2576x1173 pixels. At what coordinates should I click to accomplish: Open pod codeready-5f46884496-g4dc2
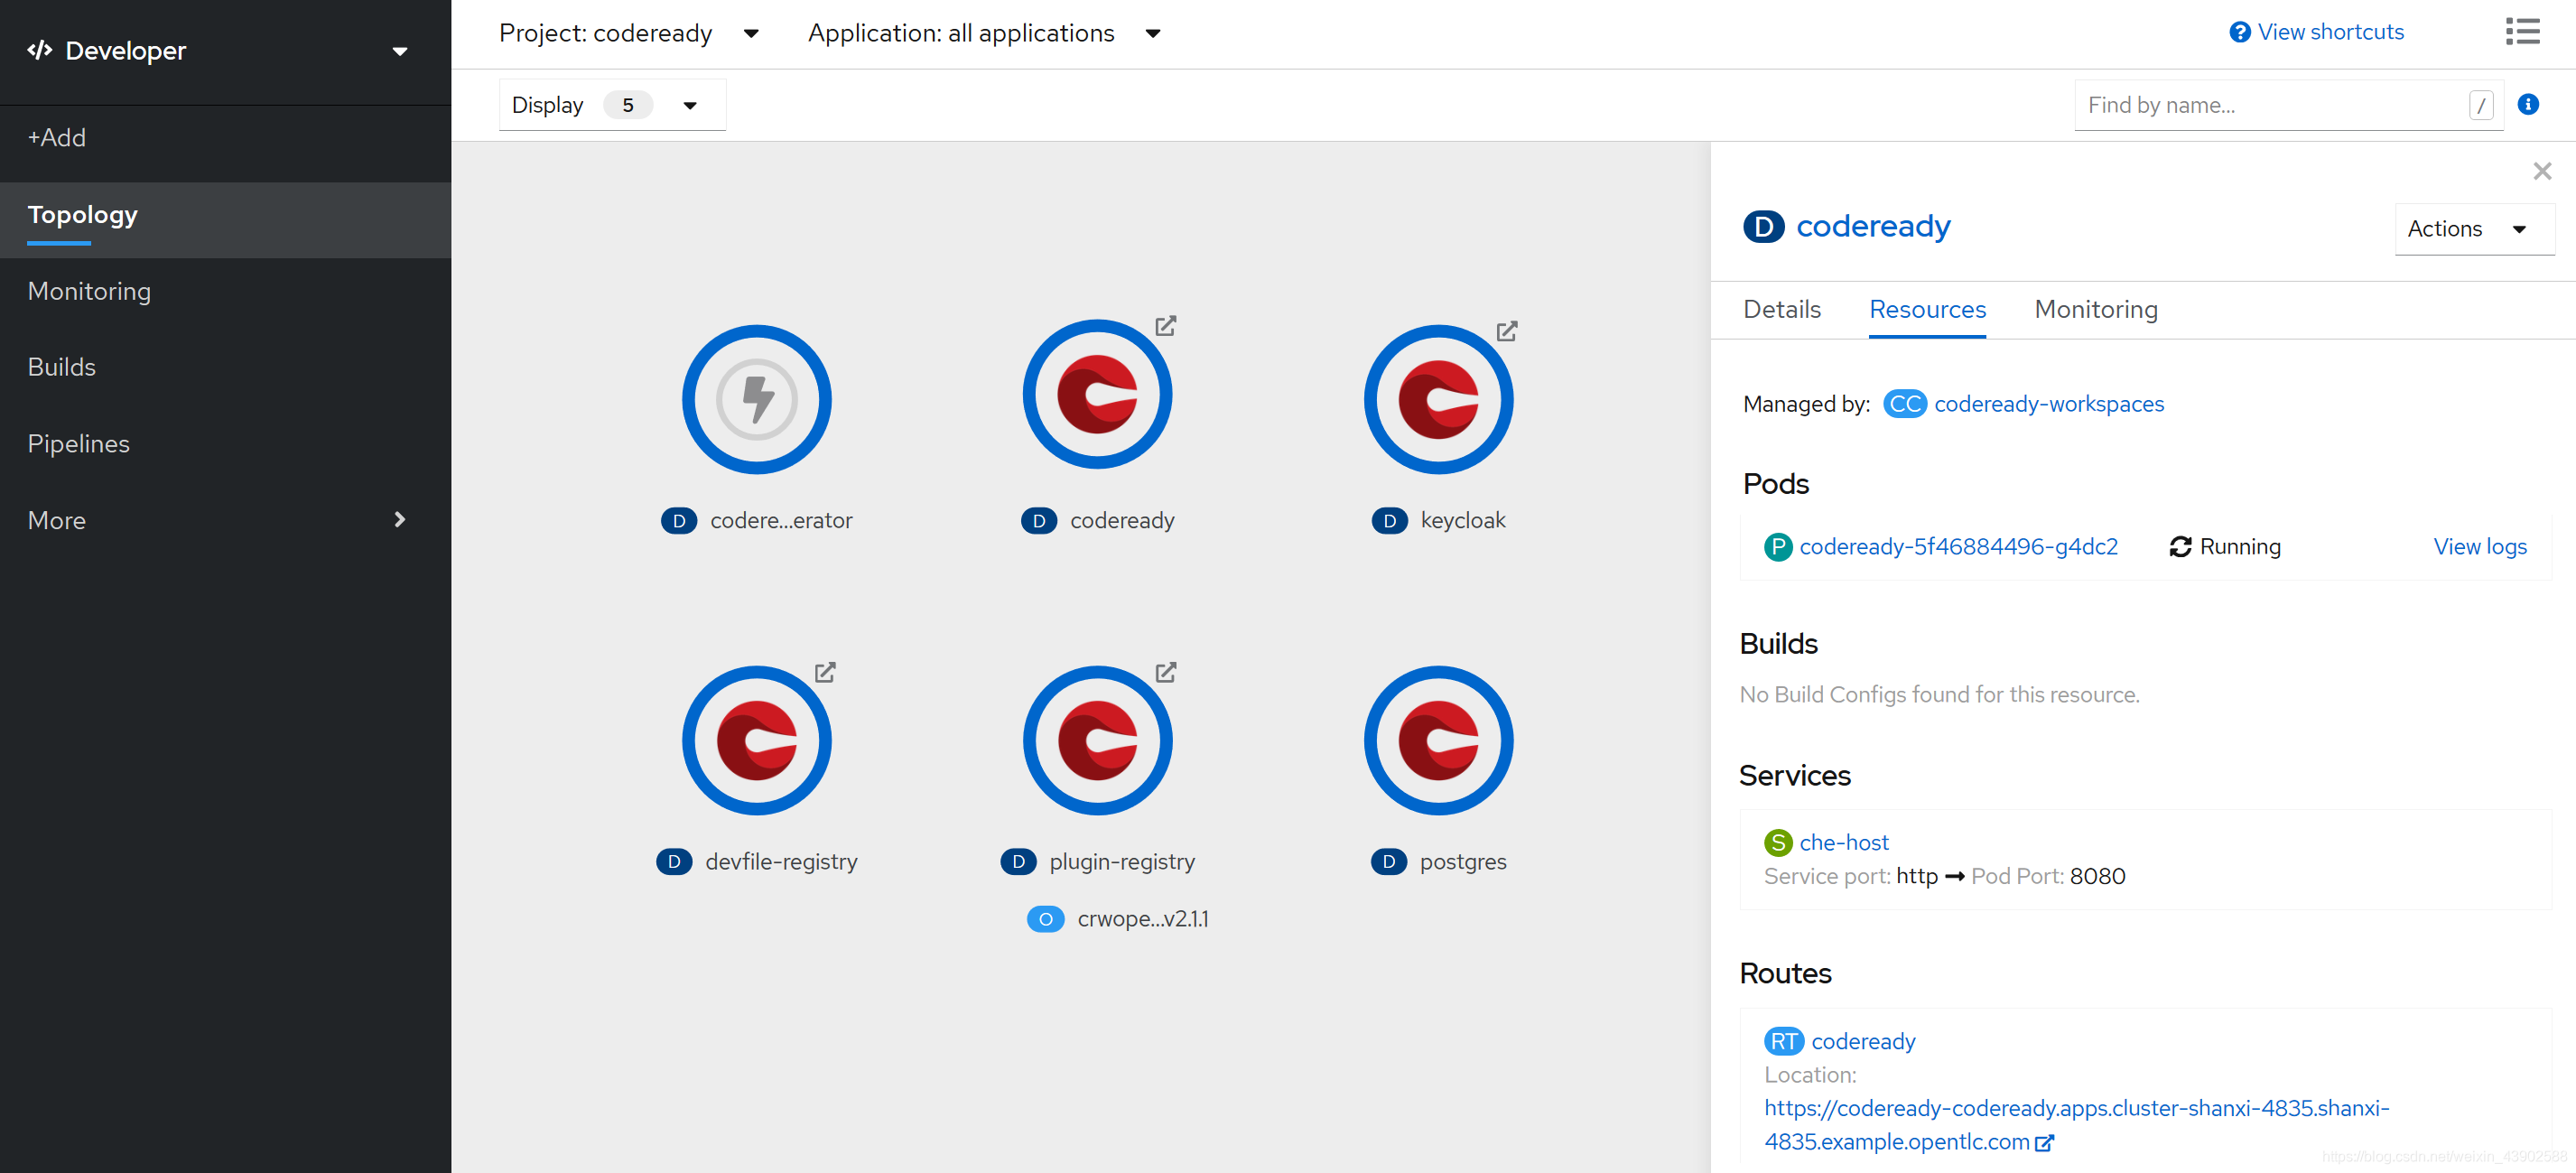[1958, 547]
